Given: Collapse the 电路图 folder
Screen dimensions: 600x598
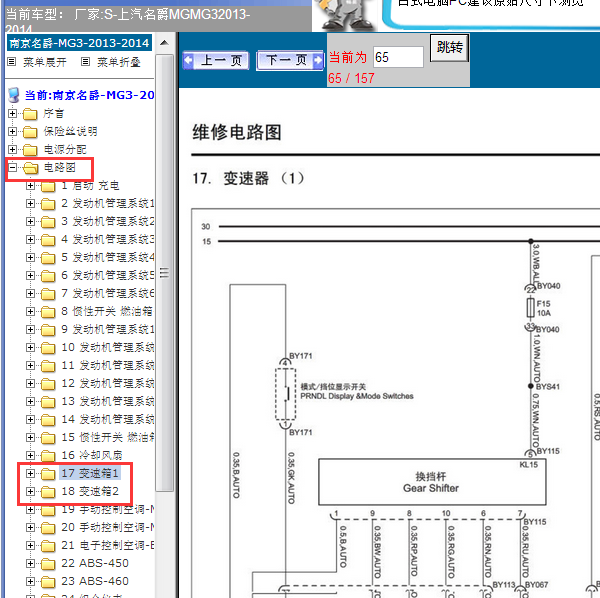Looking at the screenshot, I should coord(12,168).
